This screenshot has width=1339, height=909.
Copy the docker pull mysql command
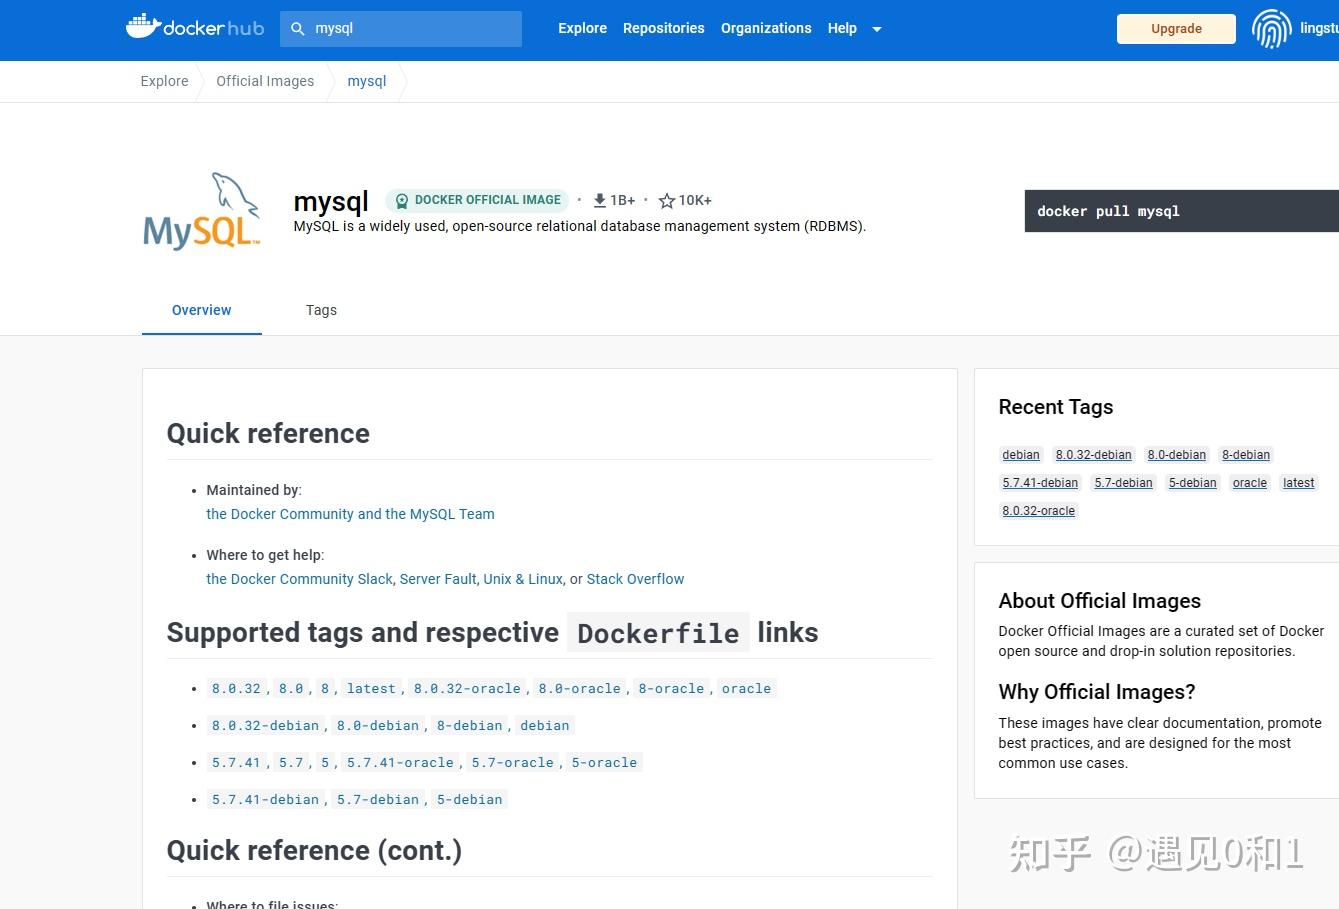pos(1108,211)
